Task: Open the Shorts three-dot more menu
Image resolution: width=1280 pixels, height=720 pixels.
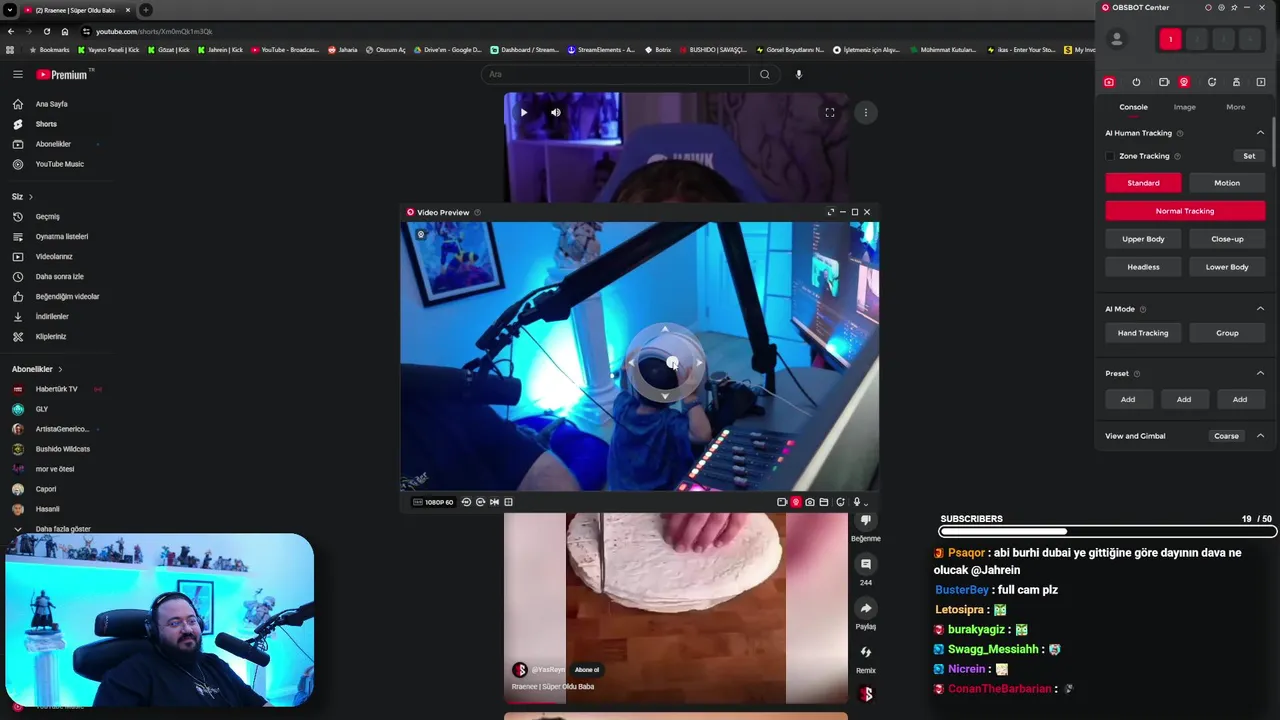Action: [x=866, y=112]
